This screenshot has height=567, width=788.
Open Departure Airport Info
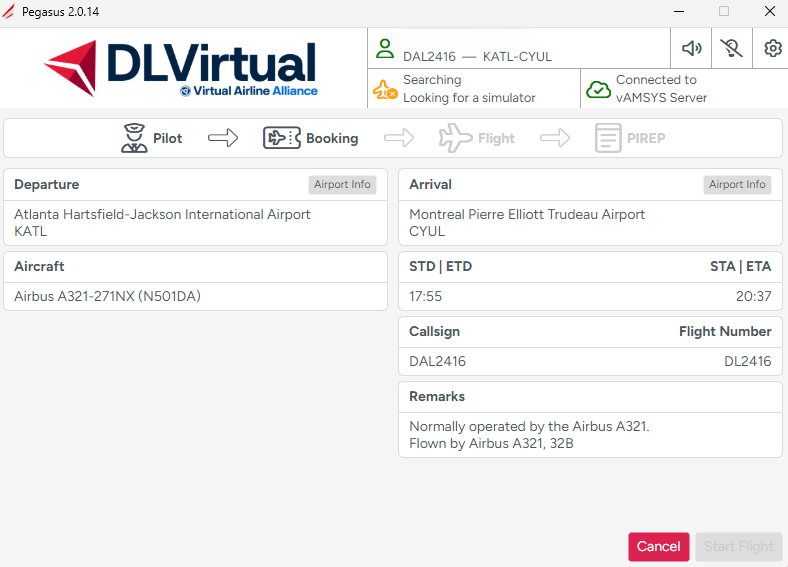(x=342, y=184)
